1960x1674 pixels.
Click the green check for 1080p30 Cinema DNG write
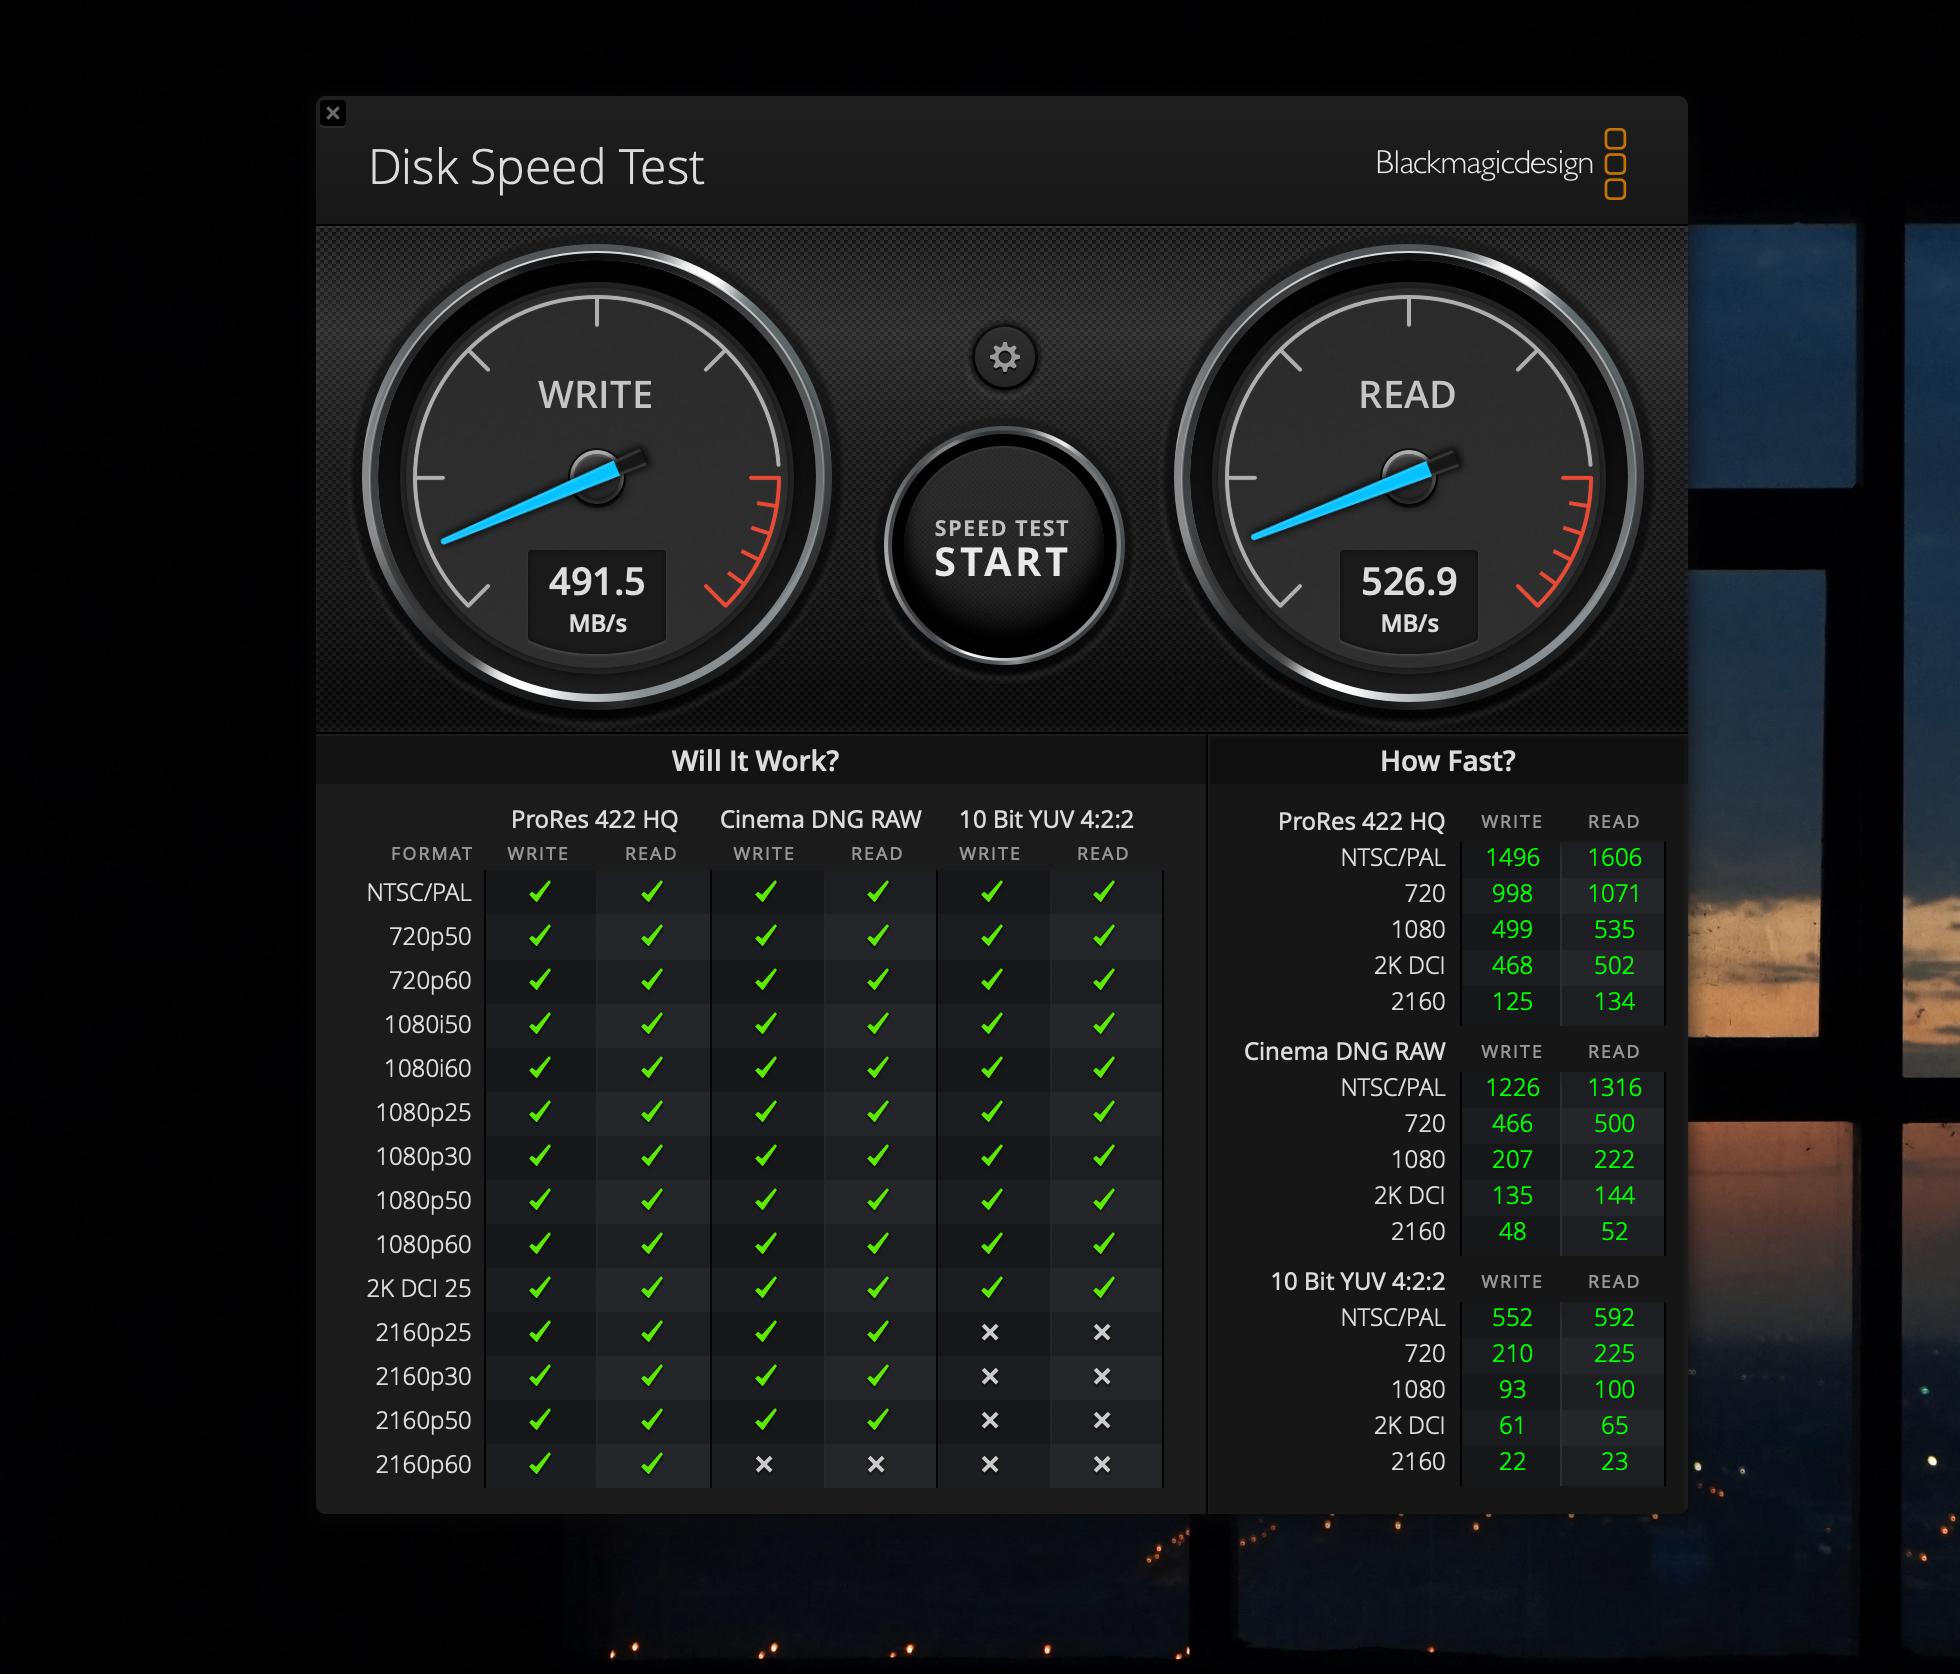click(765, 1156)
